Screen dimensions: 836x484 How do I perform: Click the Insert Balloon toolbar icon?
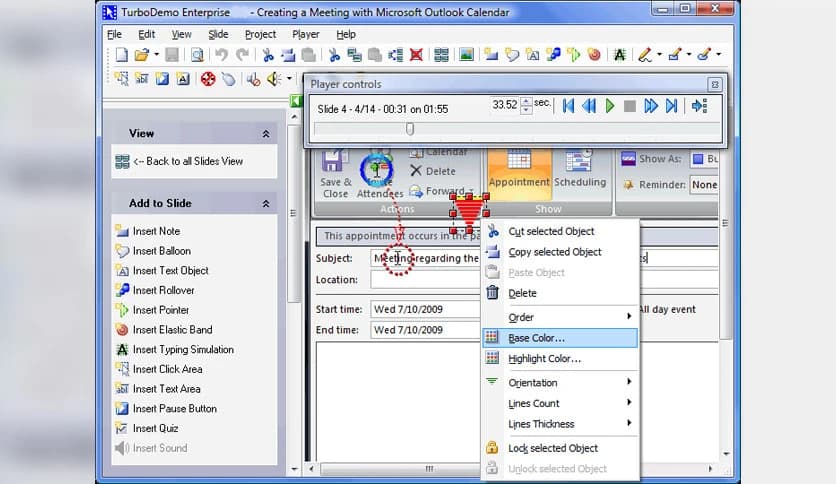[x=512, y=54]
